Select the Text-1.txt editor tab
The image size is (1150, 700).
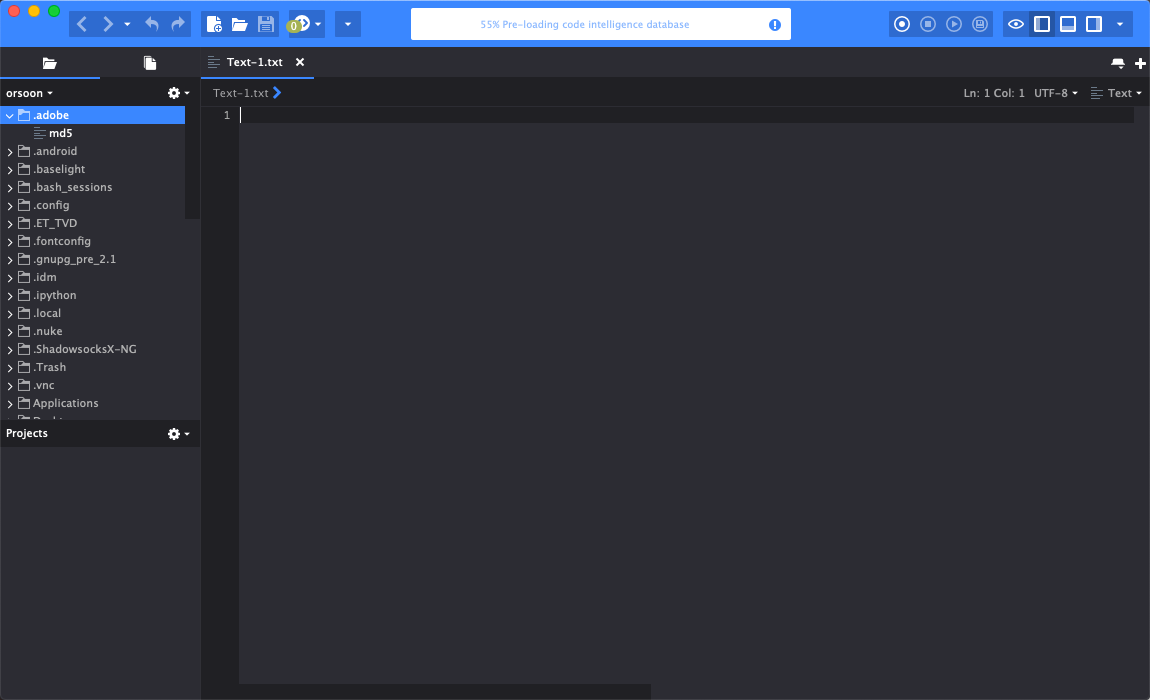[x=254, y=62]
